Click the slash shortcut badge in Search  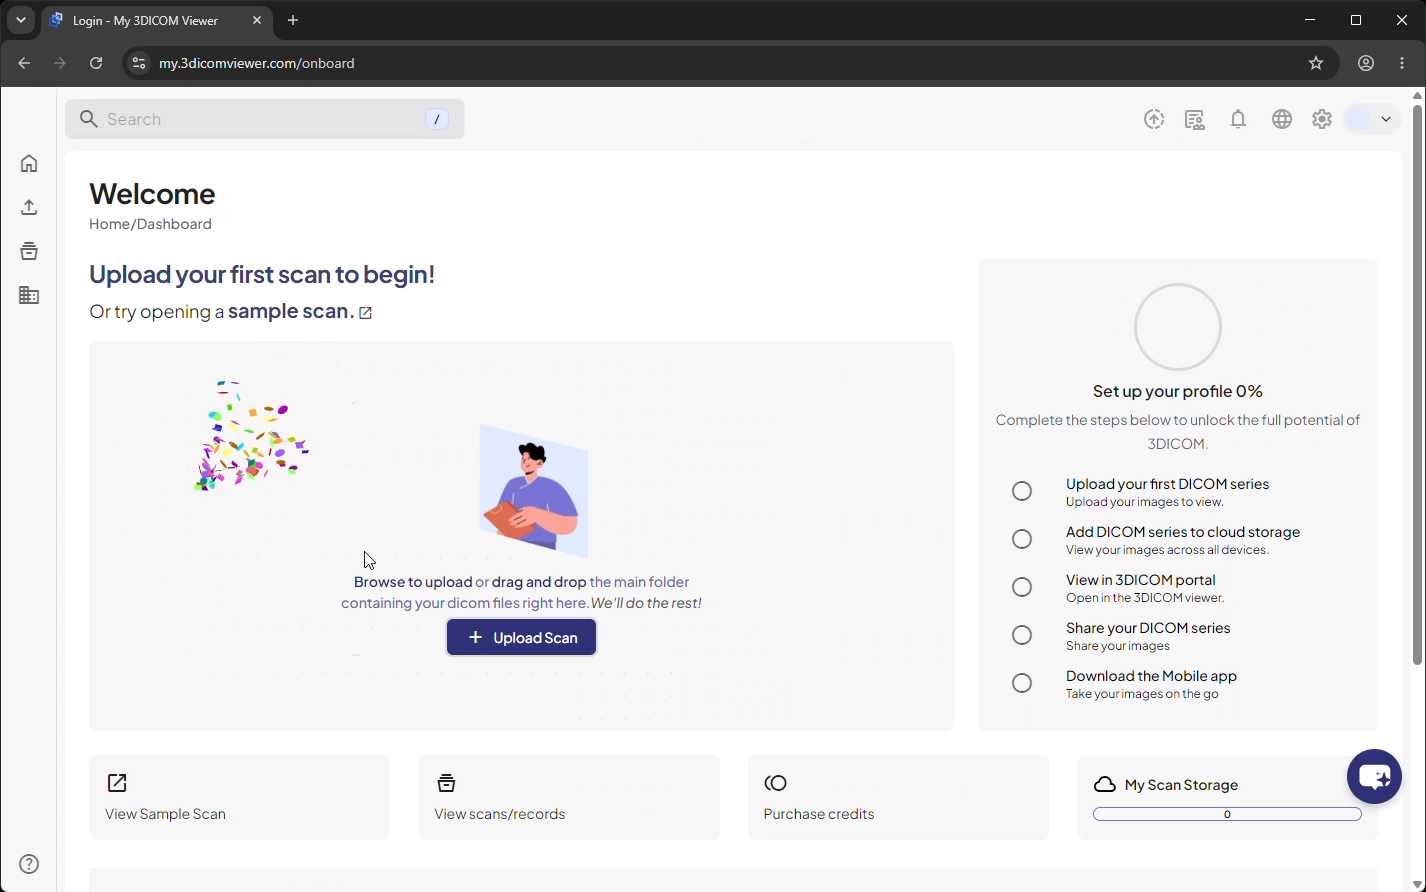tap(437, 119)
